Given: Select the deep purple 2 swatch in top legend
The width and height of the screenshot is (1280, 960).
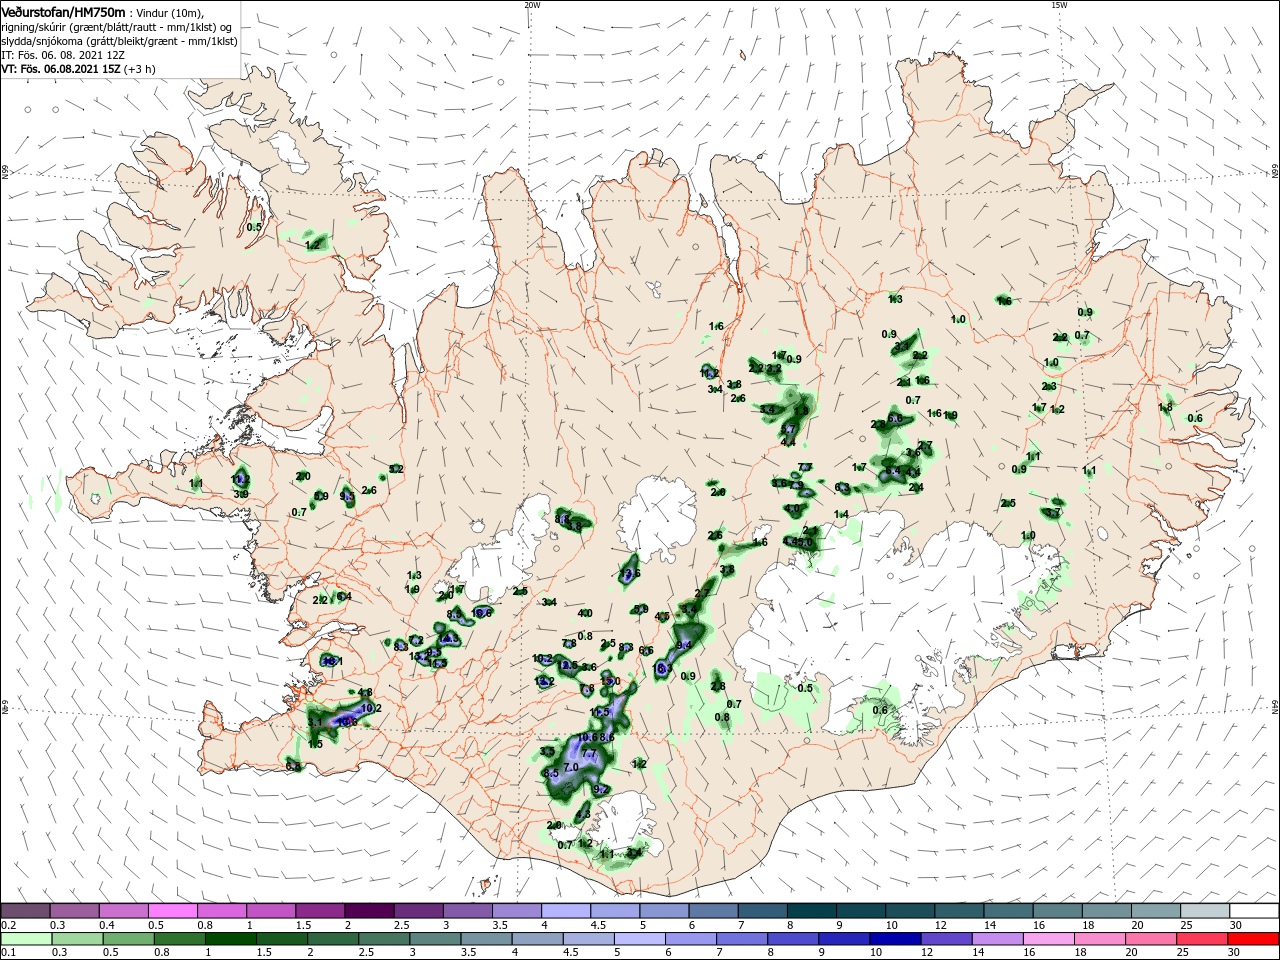Looking at the screenshot, I should point(369,911).
